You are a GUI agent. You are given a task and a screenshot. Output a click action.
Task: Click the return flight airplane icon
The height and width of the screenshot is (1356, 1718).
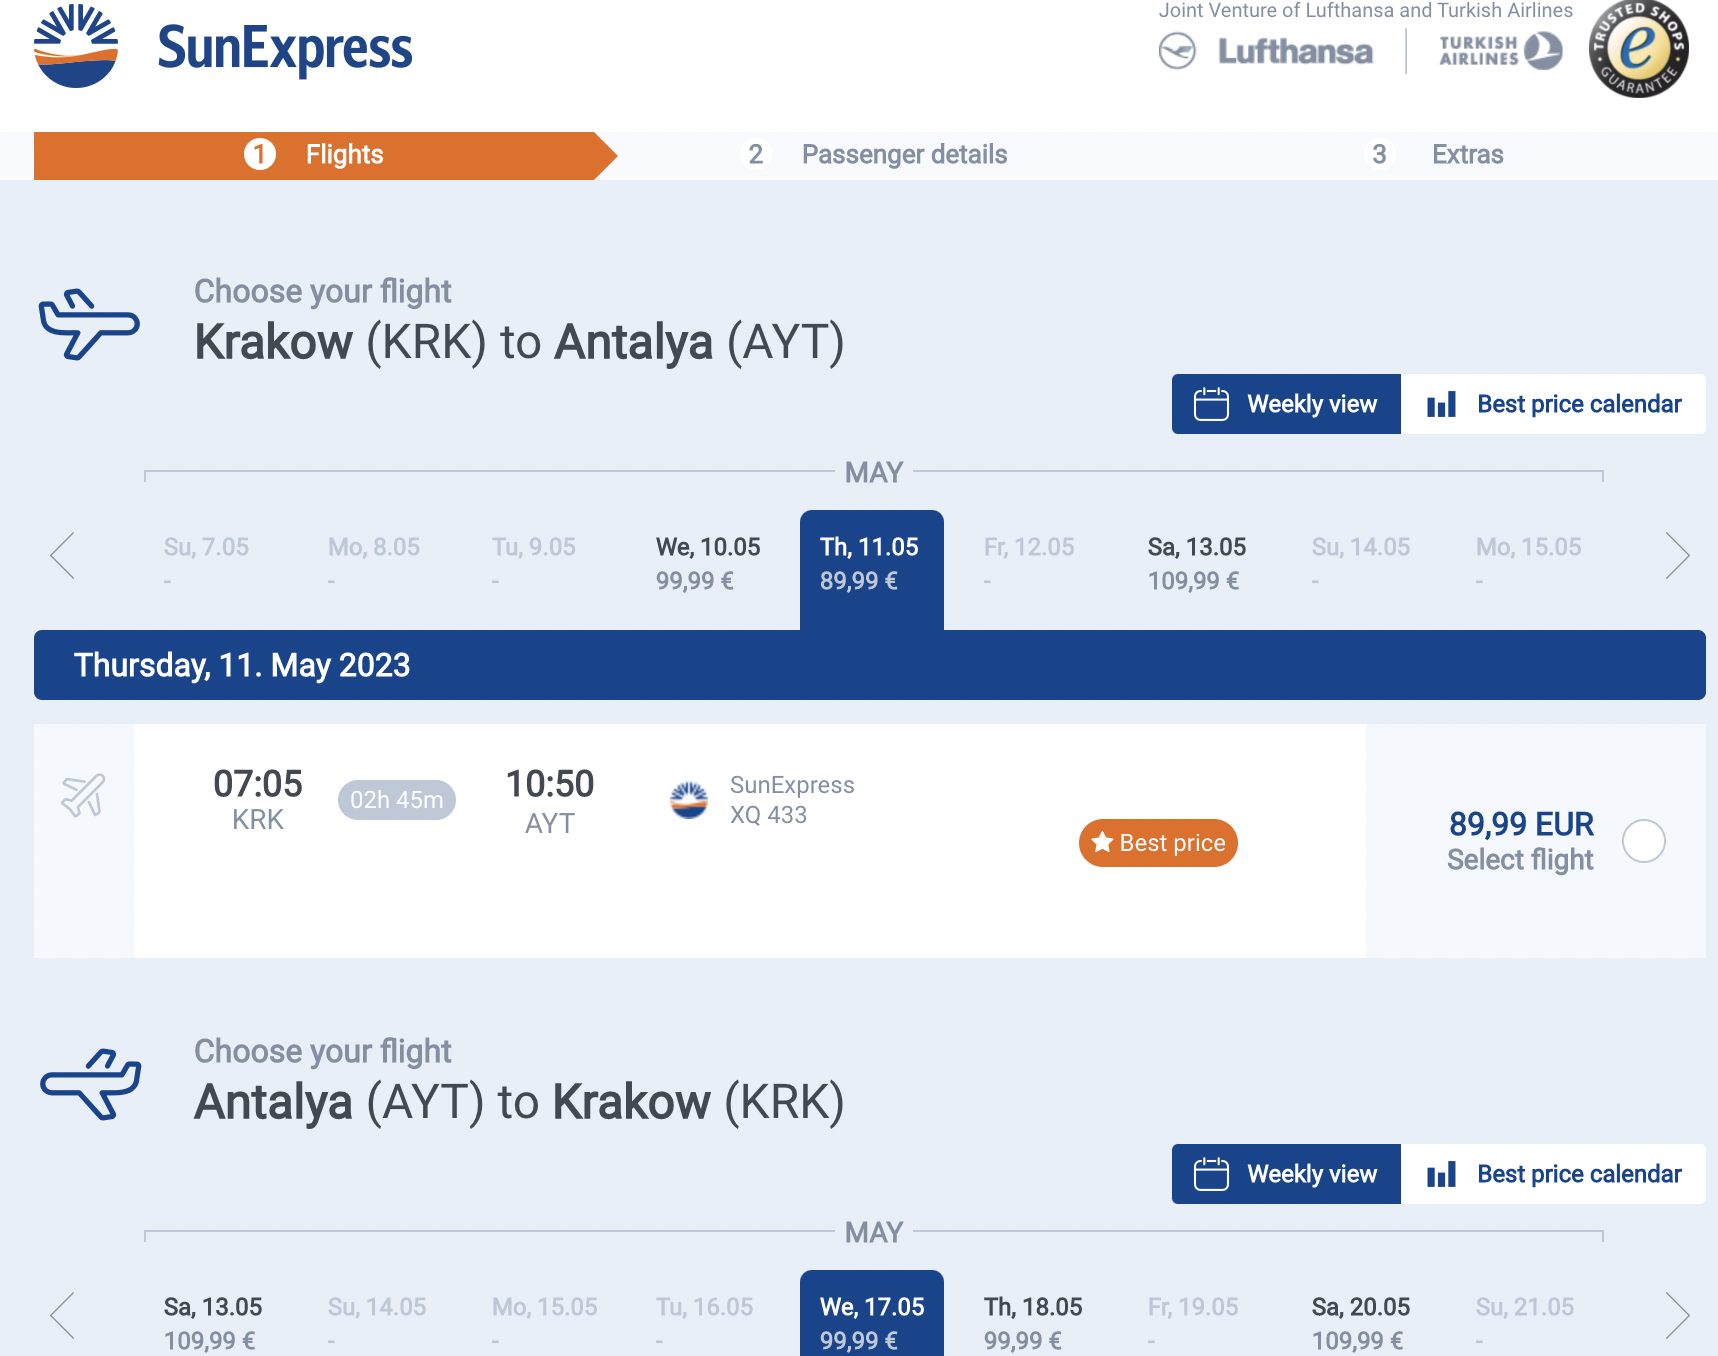[91, 1084]
